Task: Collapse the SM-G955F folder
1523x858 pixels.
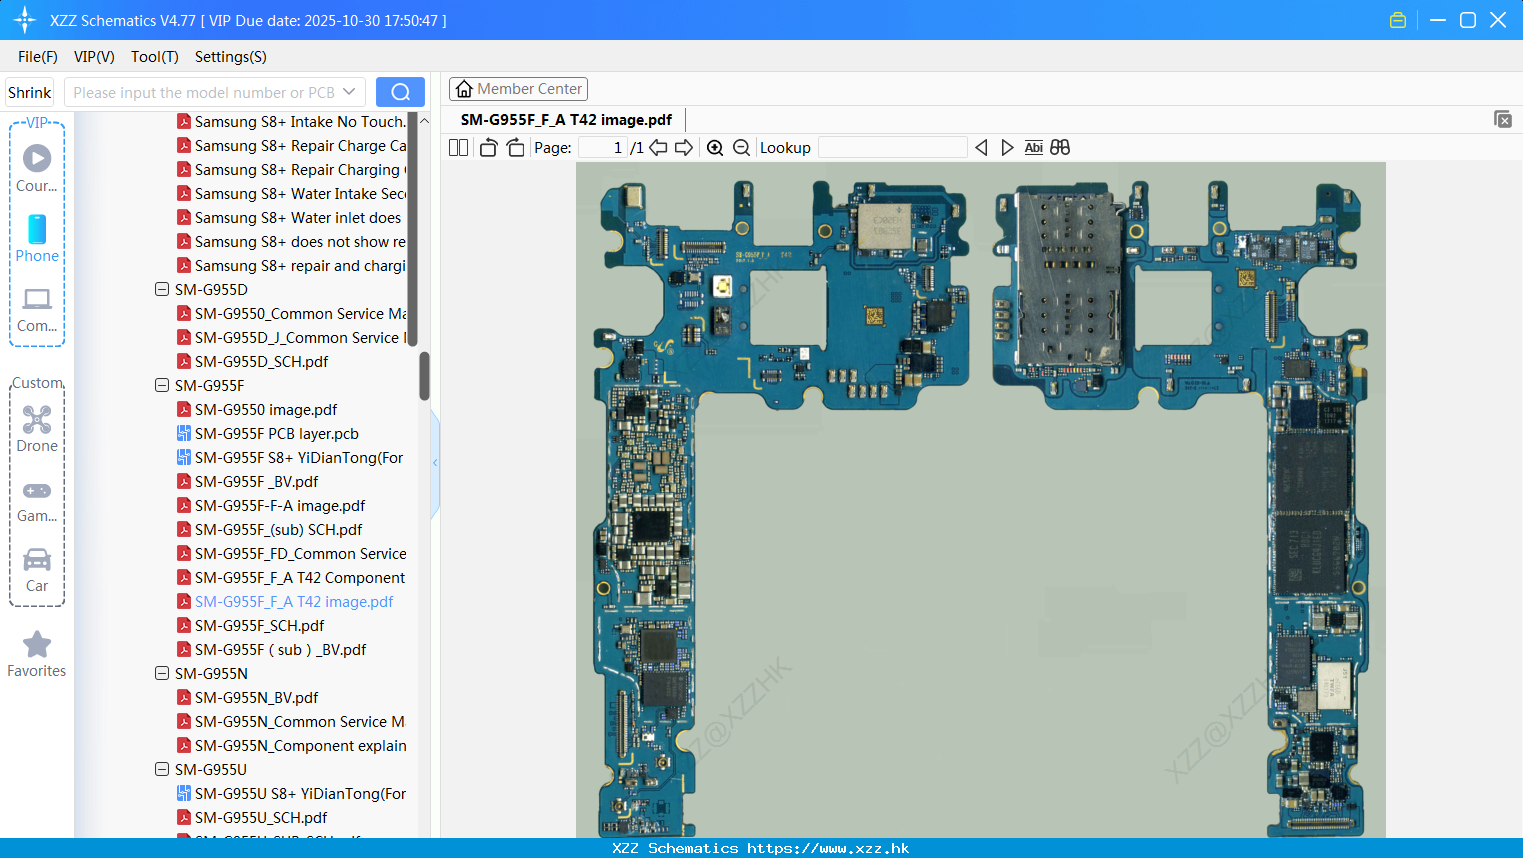Action: pos(162,386)
